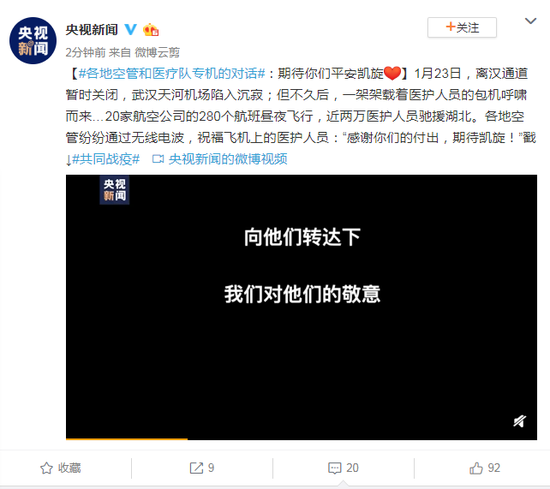This screenshot has width=550, height=489.
Task: Click the repost share icon showing 9
Action: tap(196, 468)
